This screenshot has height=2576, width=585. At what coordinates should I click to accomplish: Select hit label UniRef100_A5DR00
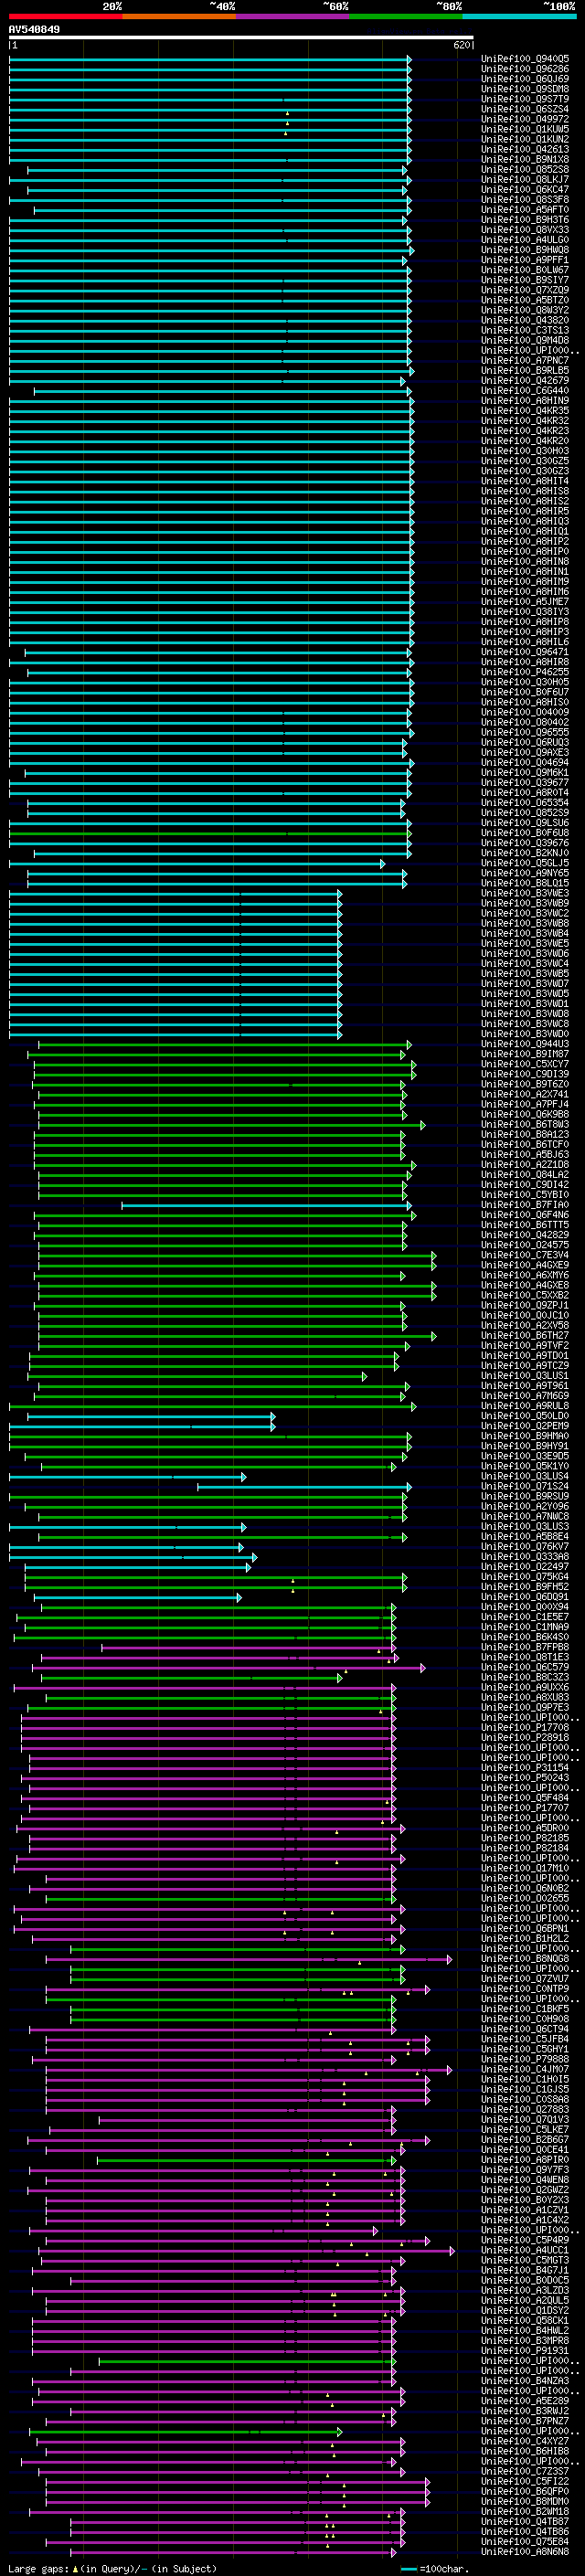(525, 1828)
